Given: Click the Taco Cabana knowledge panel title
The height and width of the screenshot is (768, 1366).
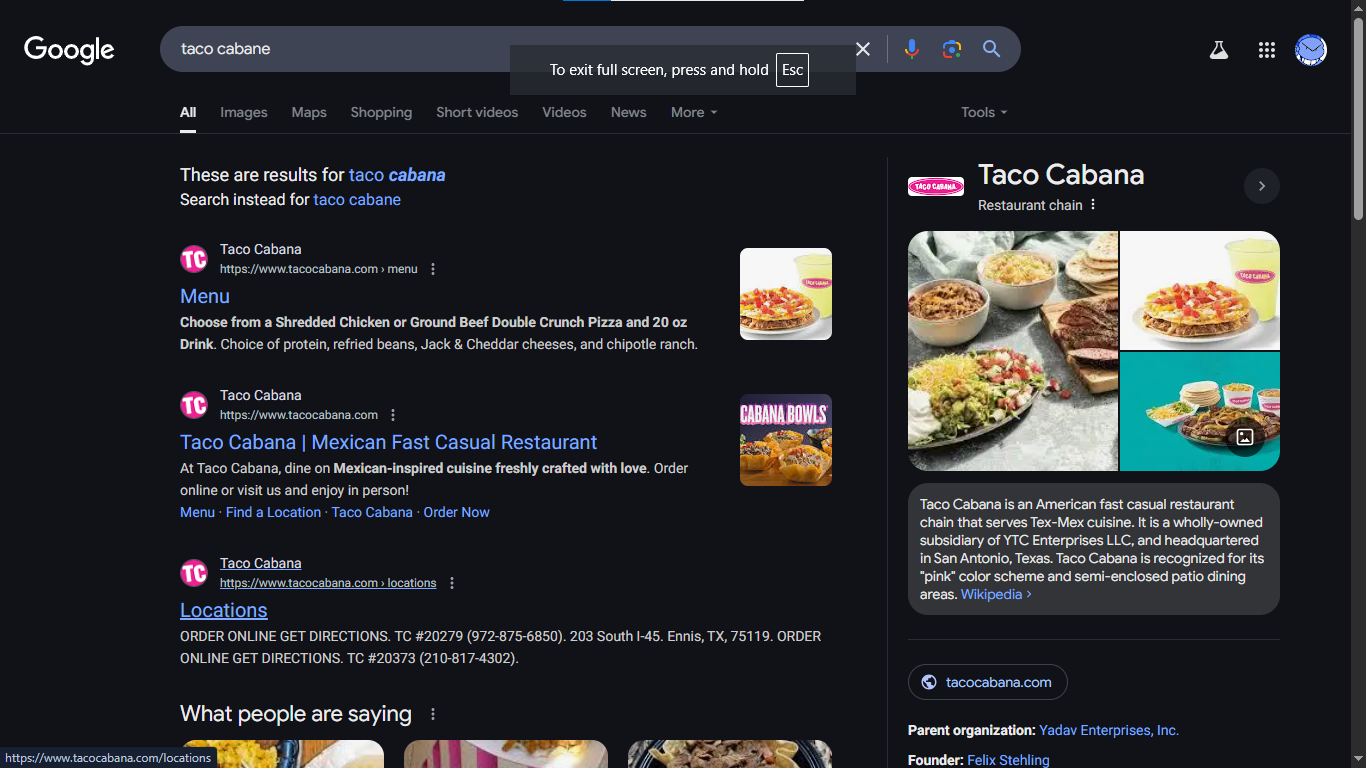Looking at the screenshot, I should (1061, 175).
